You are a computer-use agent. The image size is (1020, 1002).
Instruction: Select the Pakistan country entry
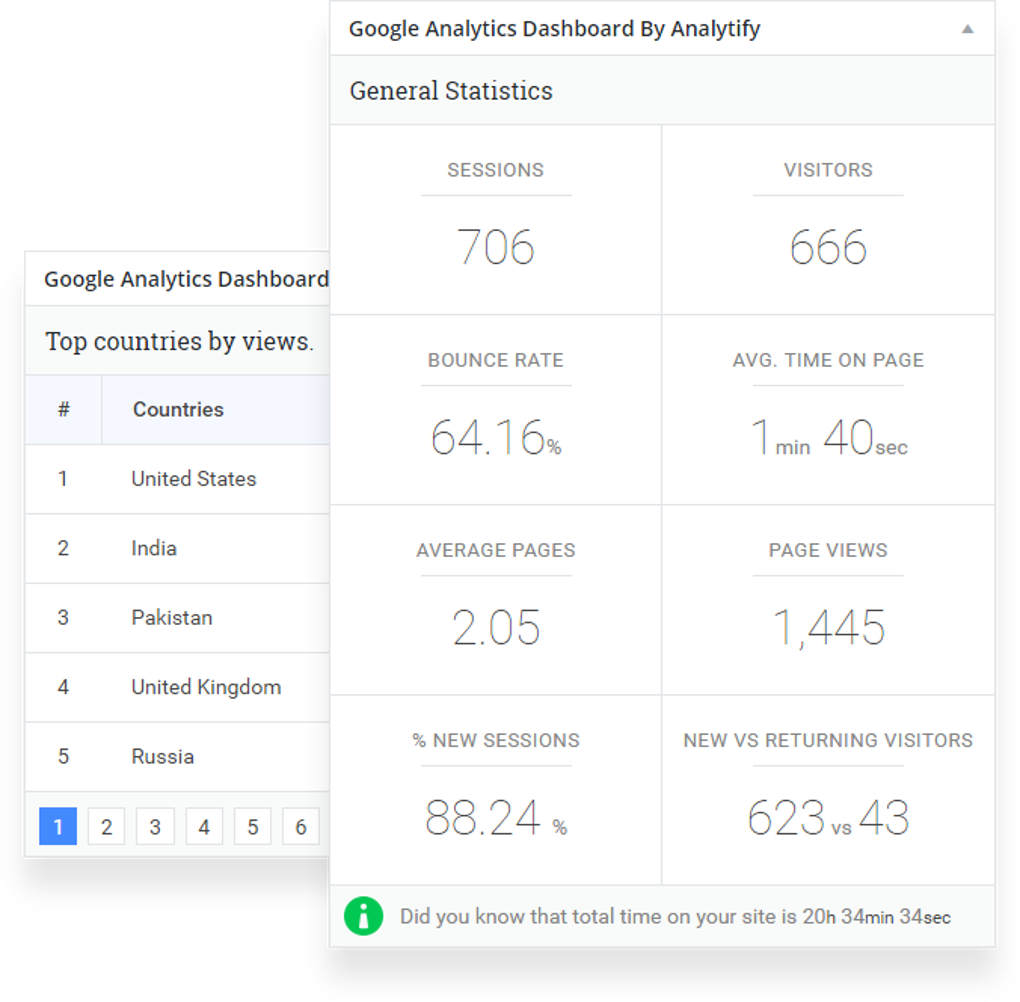click(172, 618)
